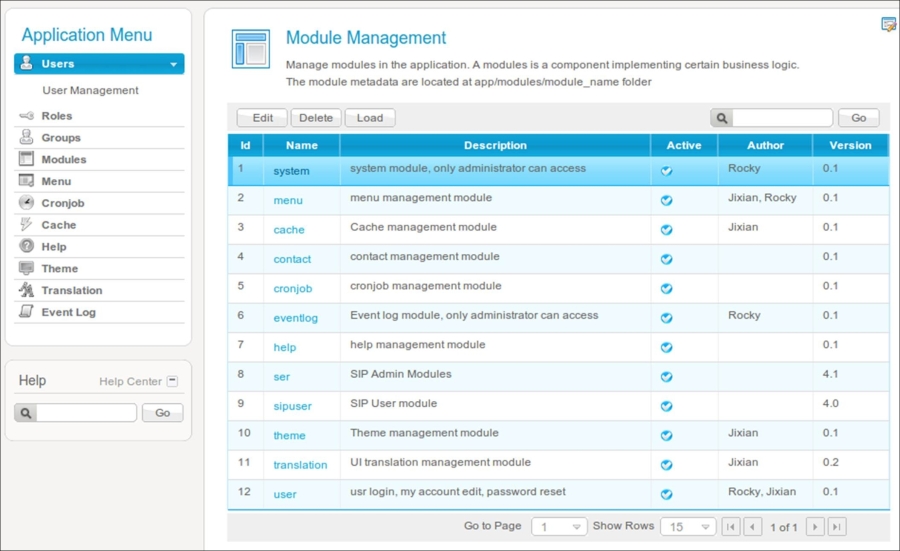900x551 pixels.
Task: Toggle Active checkmark for menu module
Action: 666,200
